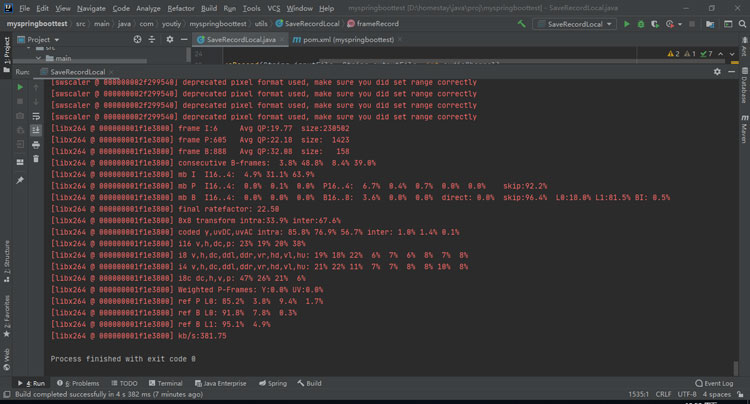Click the Run console vertical scrollbar
This screenshot has width=750, height=404.
(x=736, y=368)
